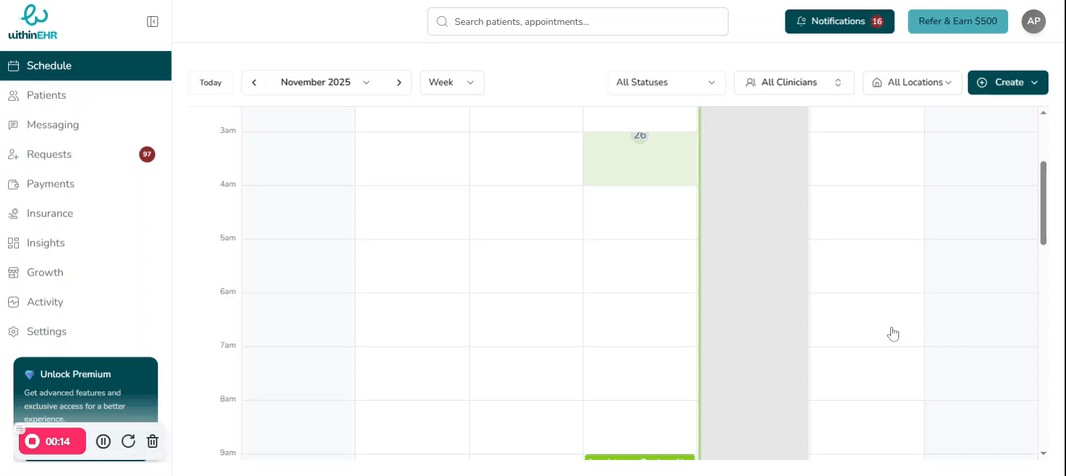Open the All Statuses filter dropdown

(x=666, y=82)
